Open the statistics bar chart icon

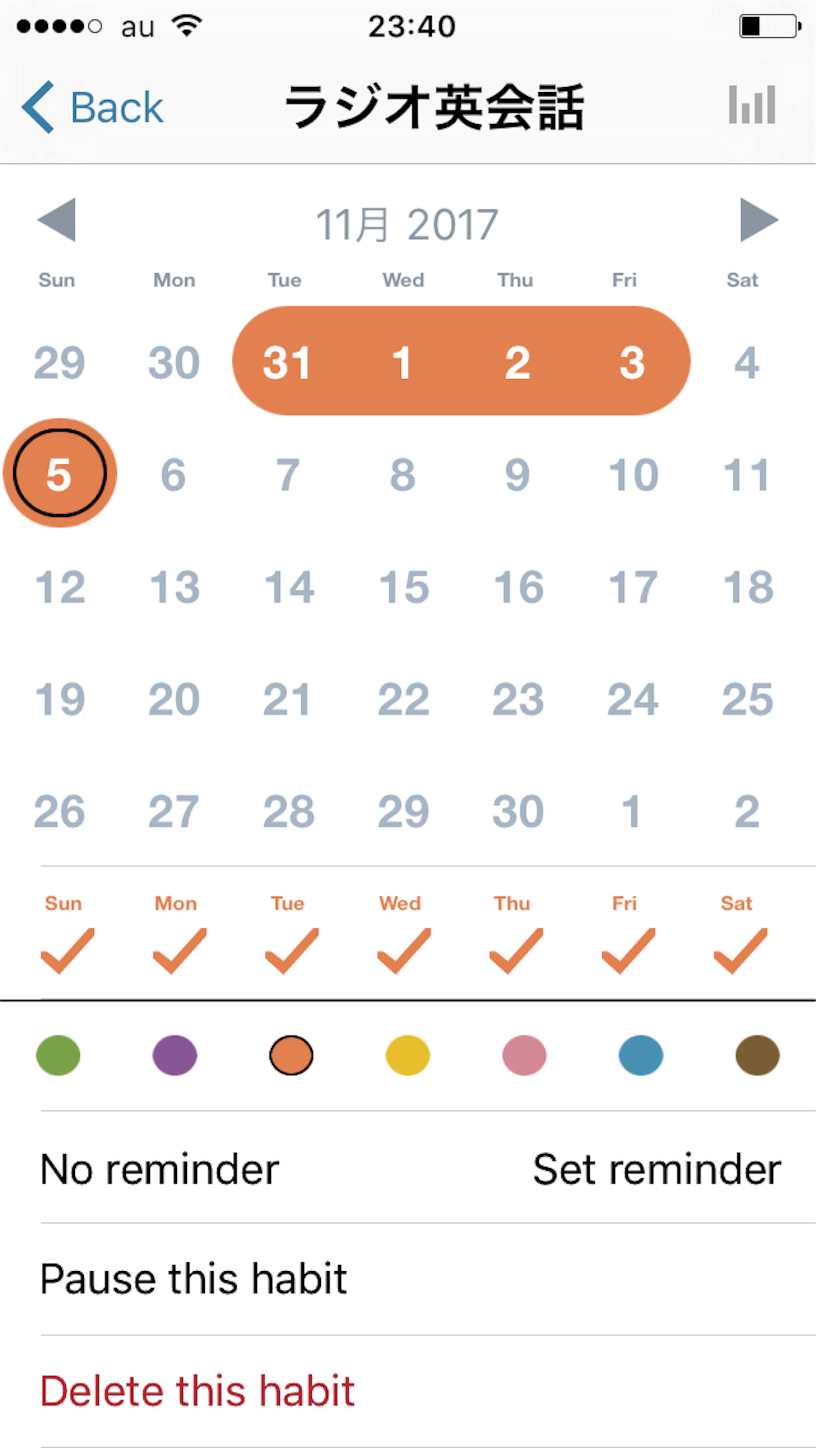pyautogui.click(x=752, y=105)
